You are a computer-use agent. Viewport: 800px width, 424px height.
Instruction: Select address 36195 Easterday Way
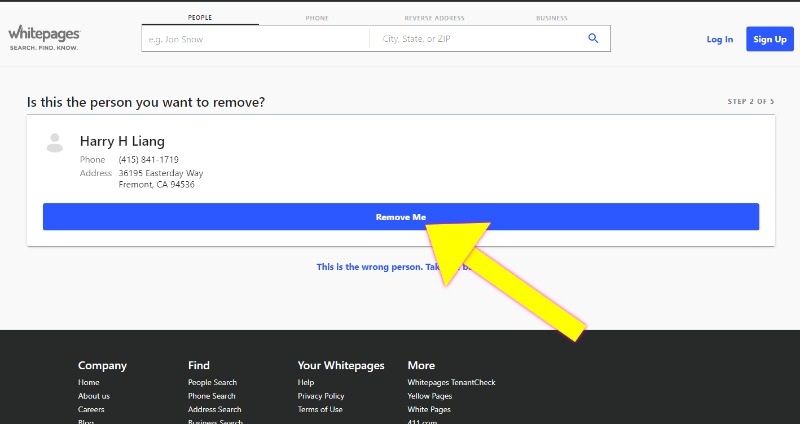(x=161, y=173)
